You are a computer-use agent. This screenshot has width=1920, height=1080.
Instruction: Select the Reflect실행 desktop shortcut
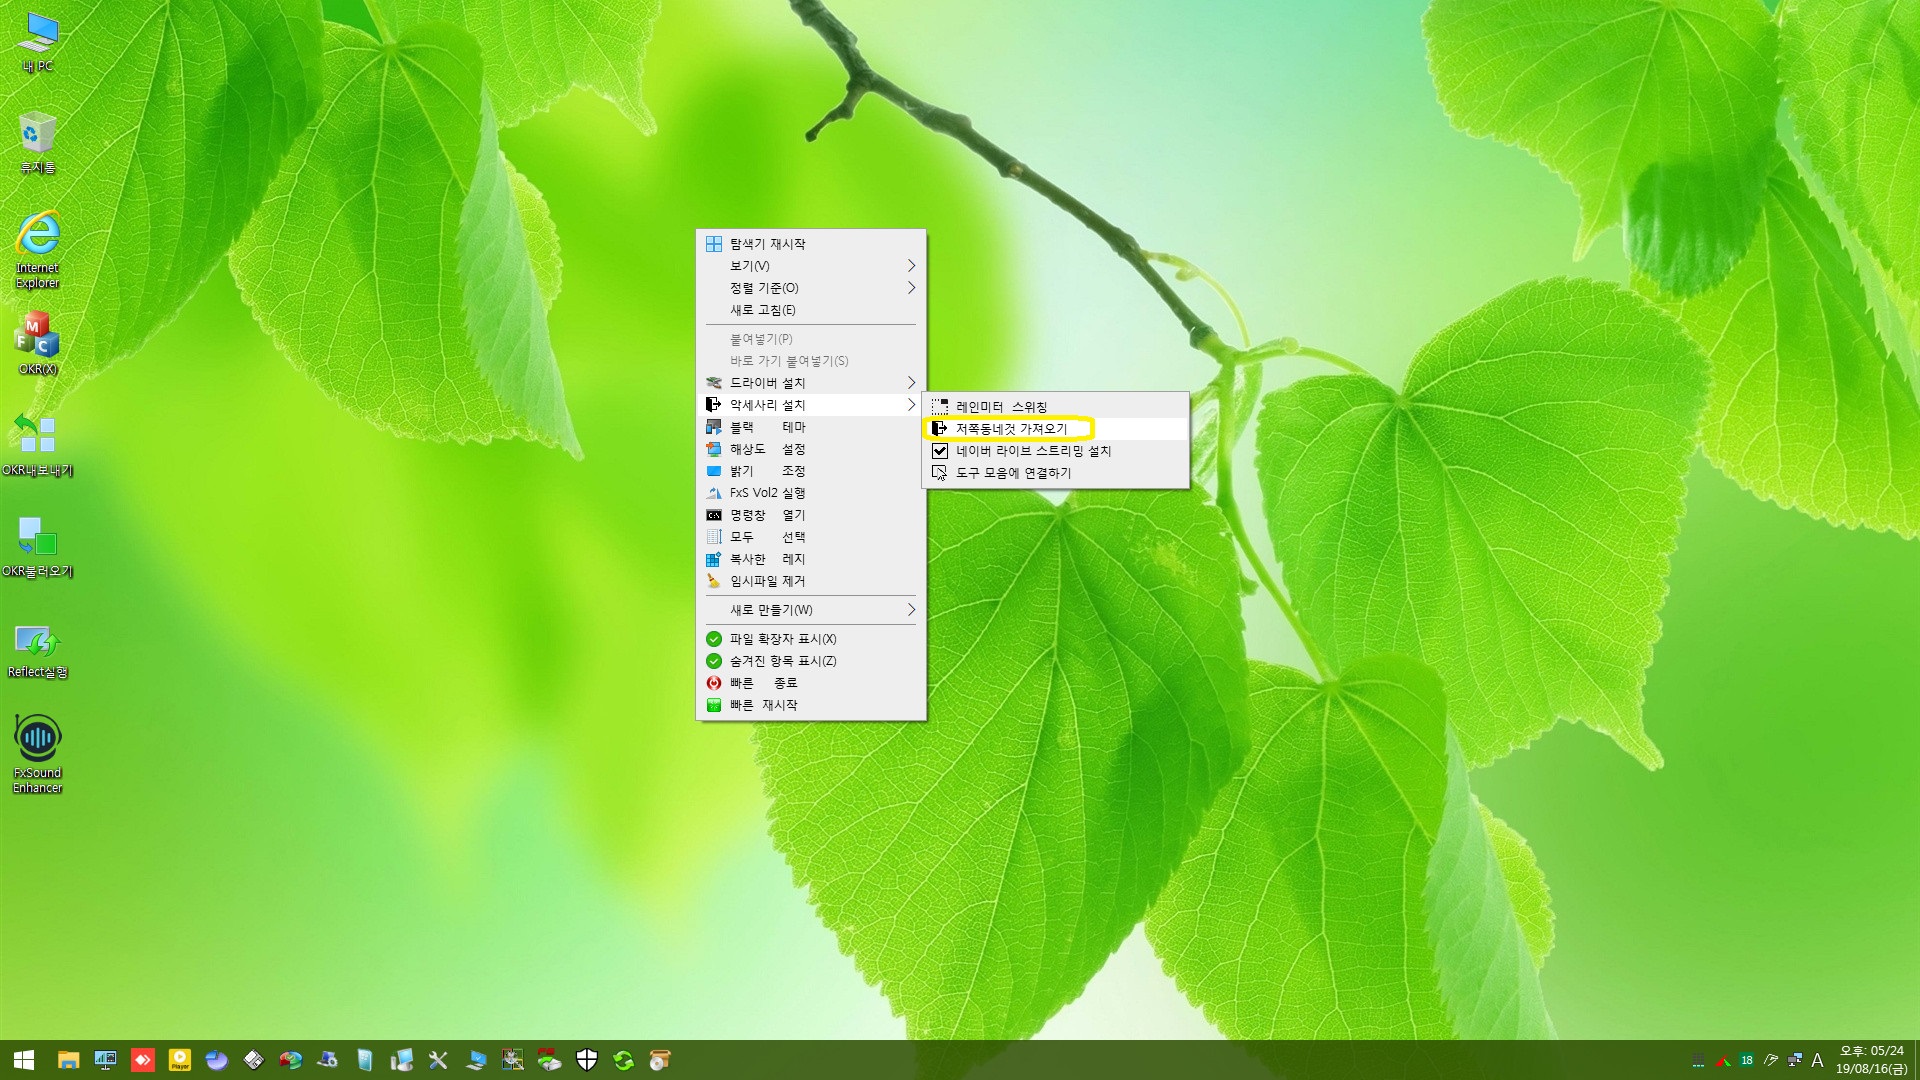(38, 652)
